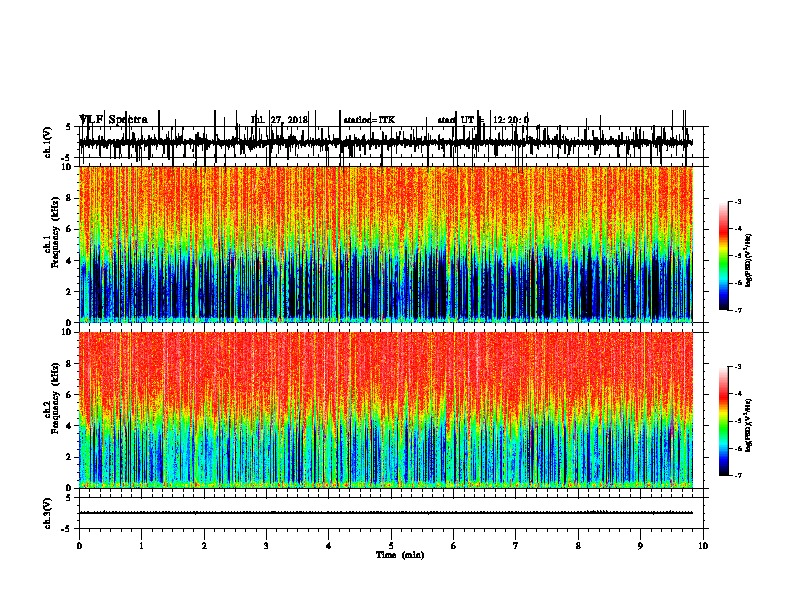Screen dimensions: 792x612
Task: Click the '6' kHz tick of ch.2 spectrogram
Action: coord(69,395)
